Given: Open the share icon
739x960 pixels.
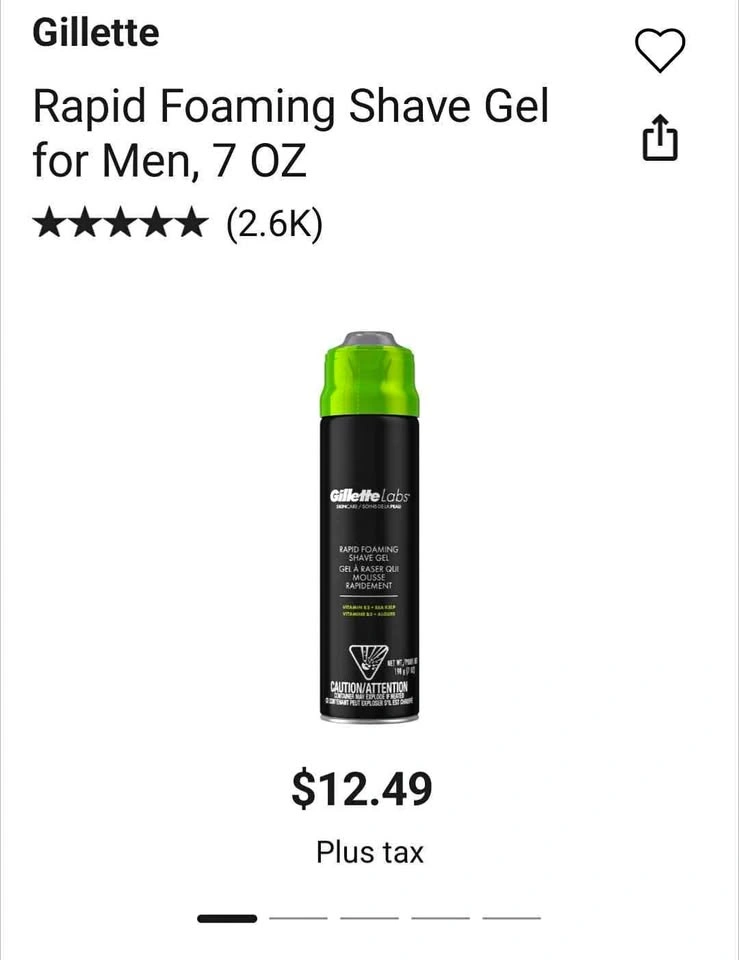Looking at the screenshot, I should point(660,137).
